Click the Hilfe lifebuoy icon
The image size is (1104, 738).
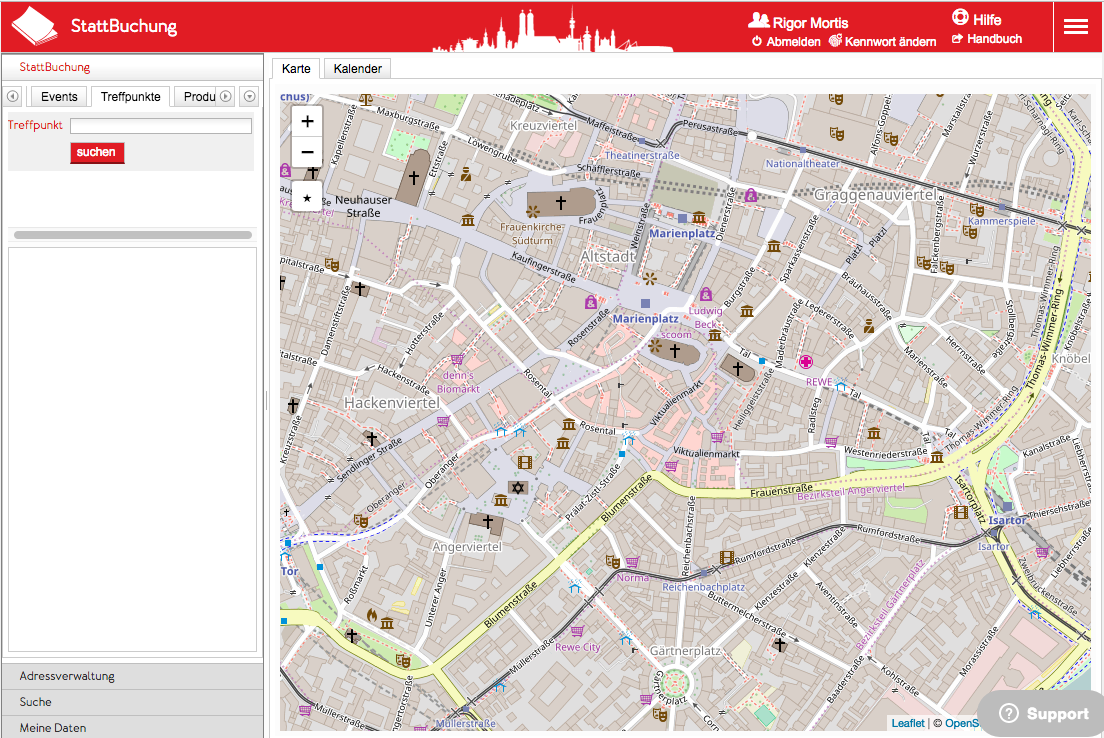coord(960,18)
